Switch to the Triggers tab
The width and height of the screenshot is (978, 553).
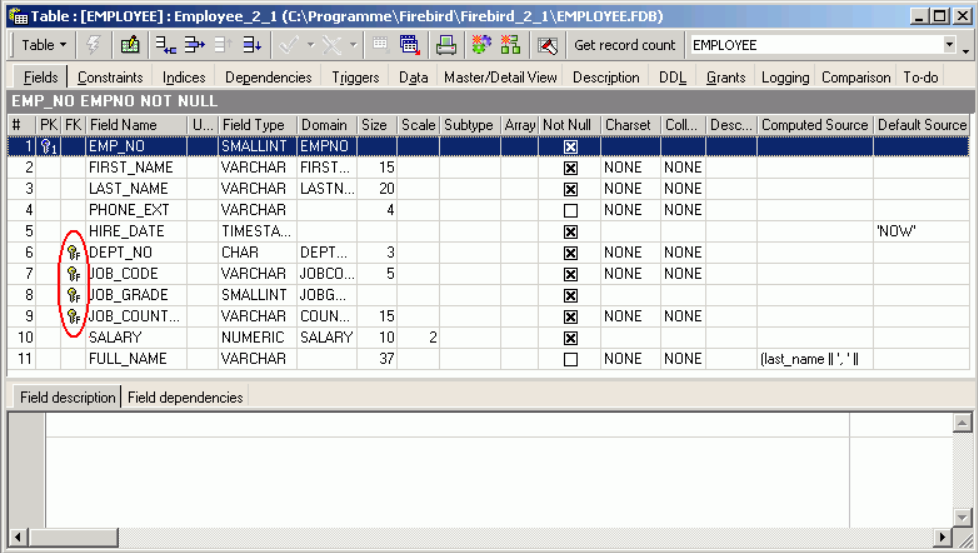(x=355, y=77)
